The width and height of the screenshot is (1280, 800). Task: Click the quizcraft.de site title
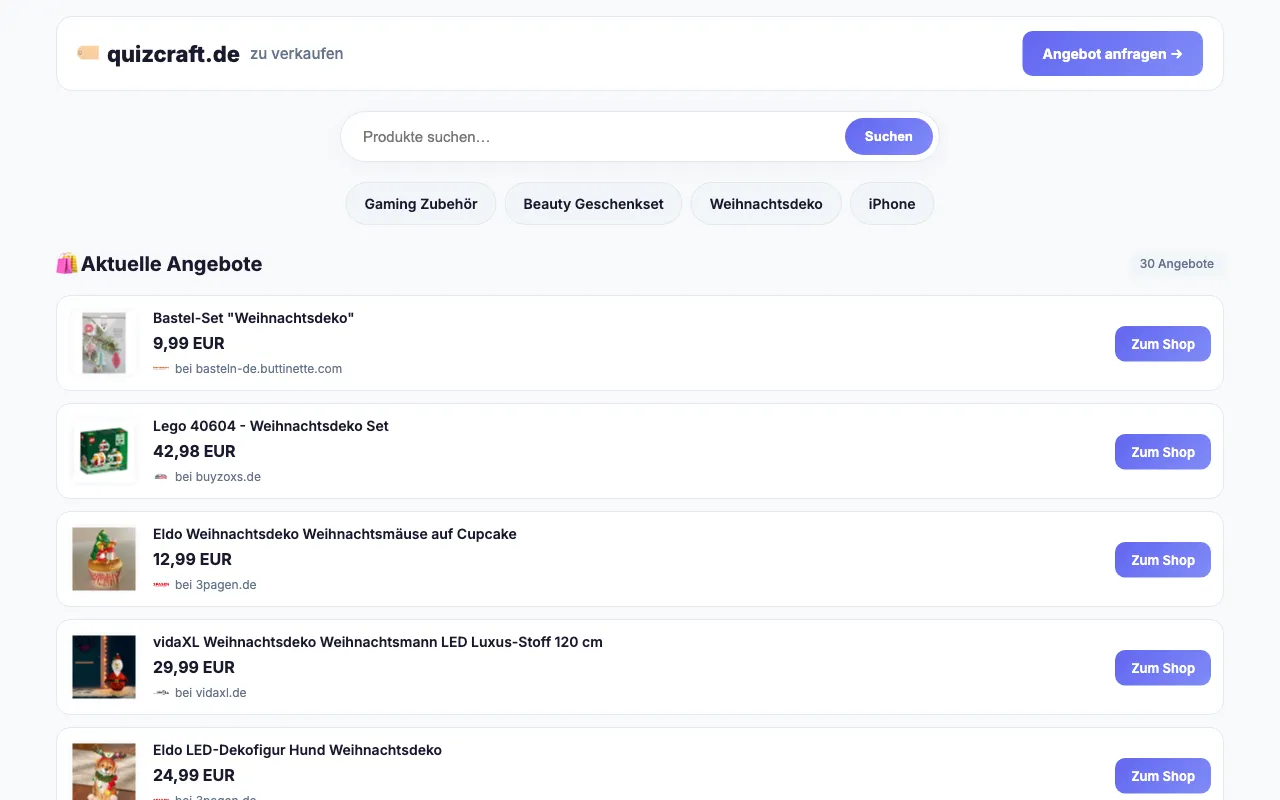pos(173,54)
